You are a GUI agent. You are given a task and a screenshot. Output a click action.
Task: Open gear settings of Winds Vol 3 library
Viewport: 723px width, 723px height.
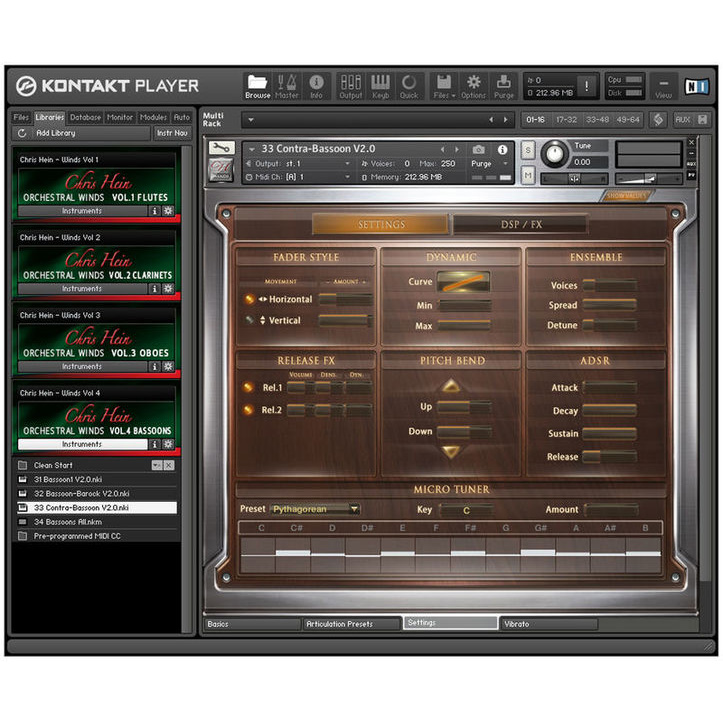(x=168, y=367)
